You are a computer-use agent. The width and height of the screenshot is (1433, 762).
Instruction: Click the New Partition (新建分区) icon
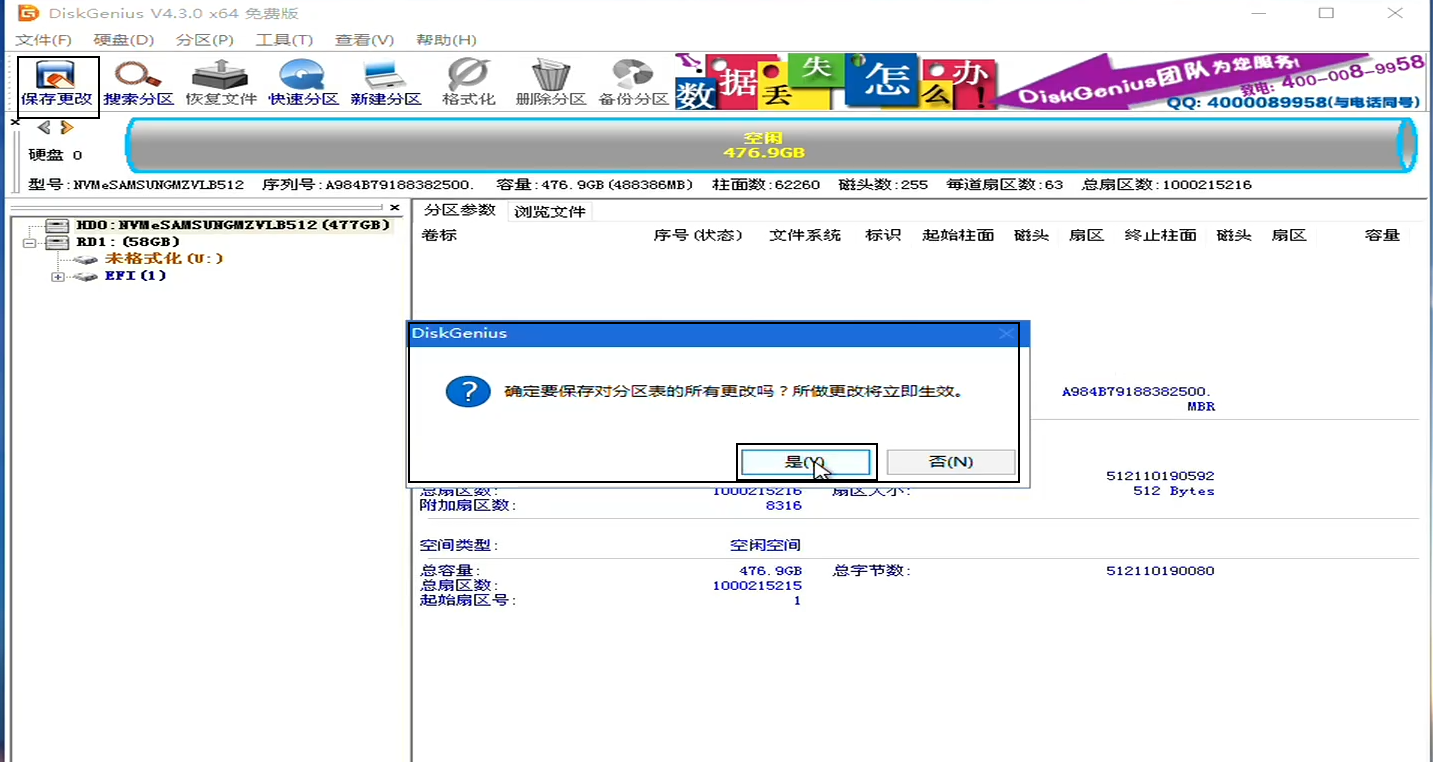(385, 85)
